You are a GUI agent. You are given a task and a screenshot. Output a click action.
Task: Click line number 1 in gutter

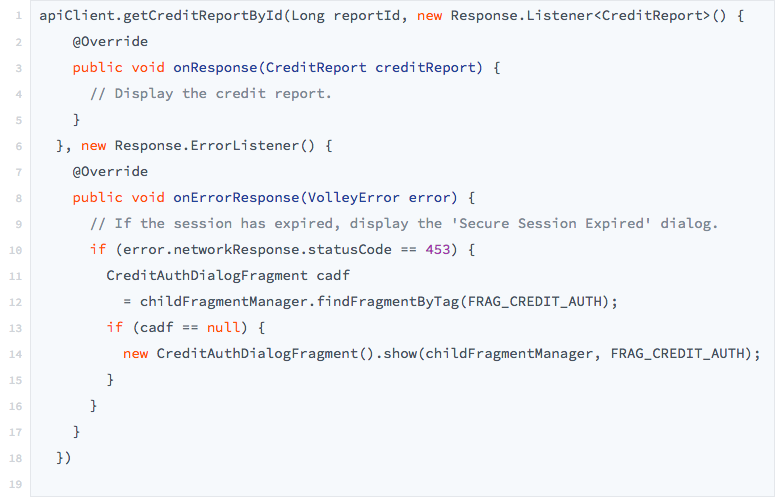click(19, 16)
